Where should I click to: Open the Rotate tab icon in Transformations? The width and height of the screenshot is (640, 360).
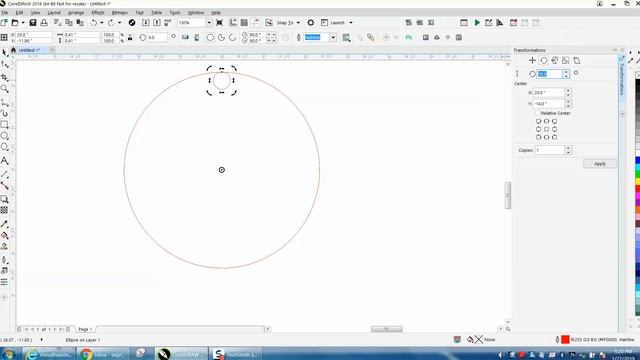pyautogui.click(x=544, y=60)
